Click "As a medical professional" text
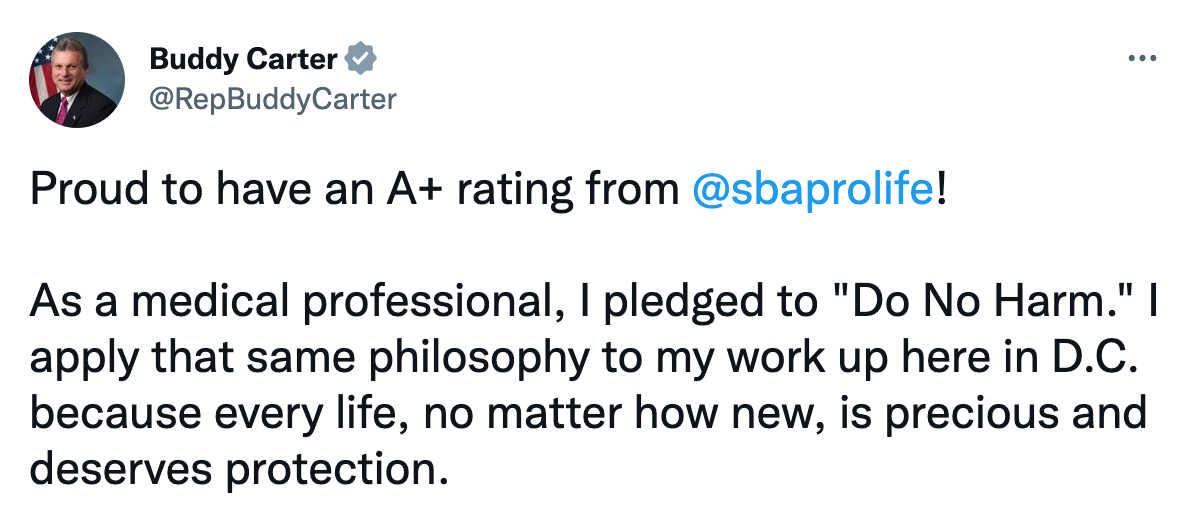This screenshot has height=514, width=1186. coord(285,301)
